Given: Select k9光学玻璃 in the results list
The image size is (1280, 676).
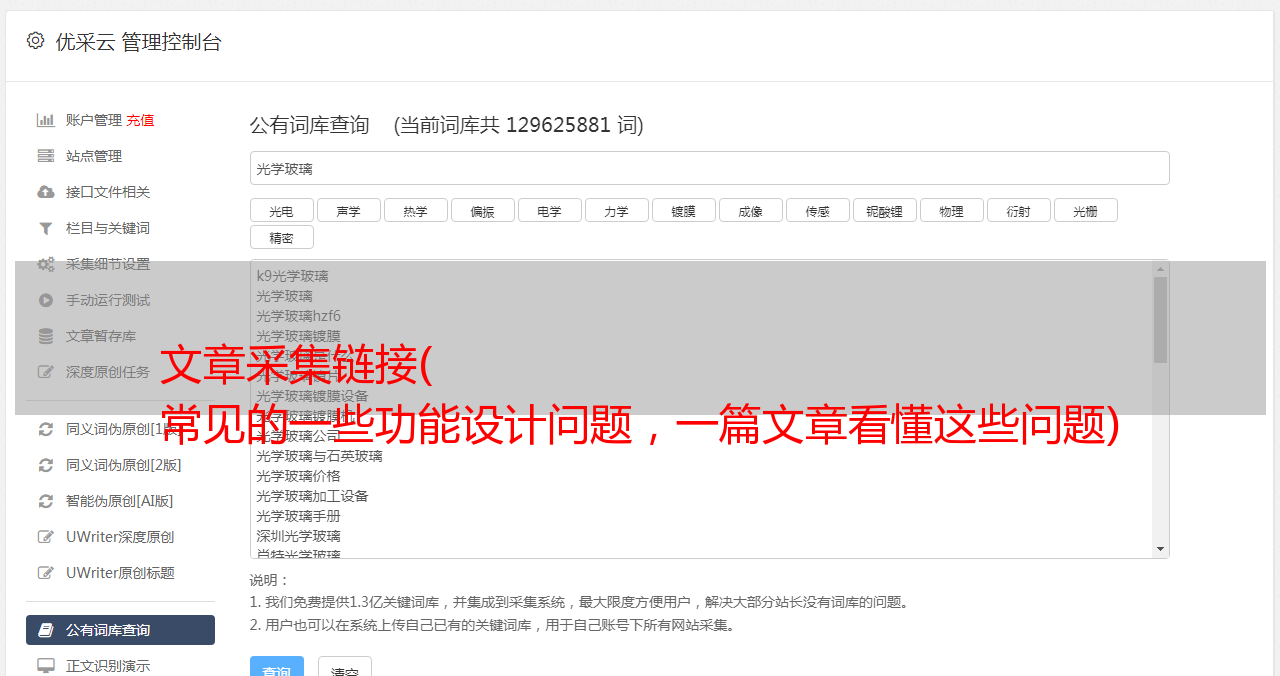Looking at the screenshot, I should (292, 276).
